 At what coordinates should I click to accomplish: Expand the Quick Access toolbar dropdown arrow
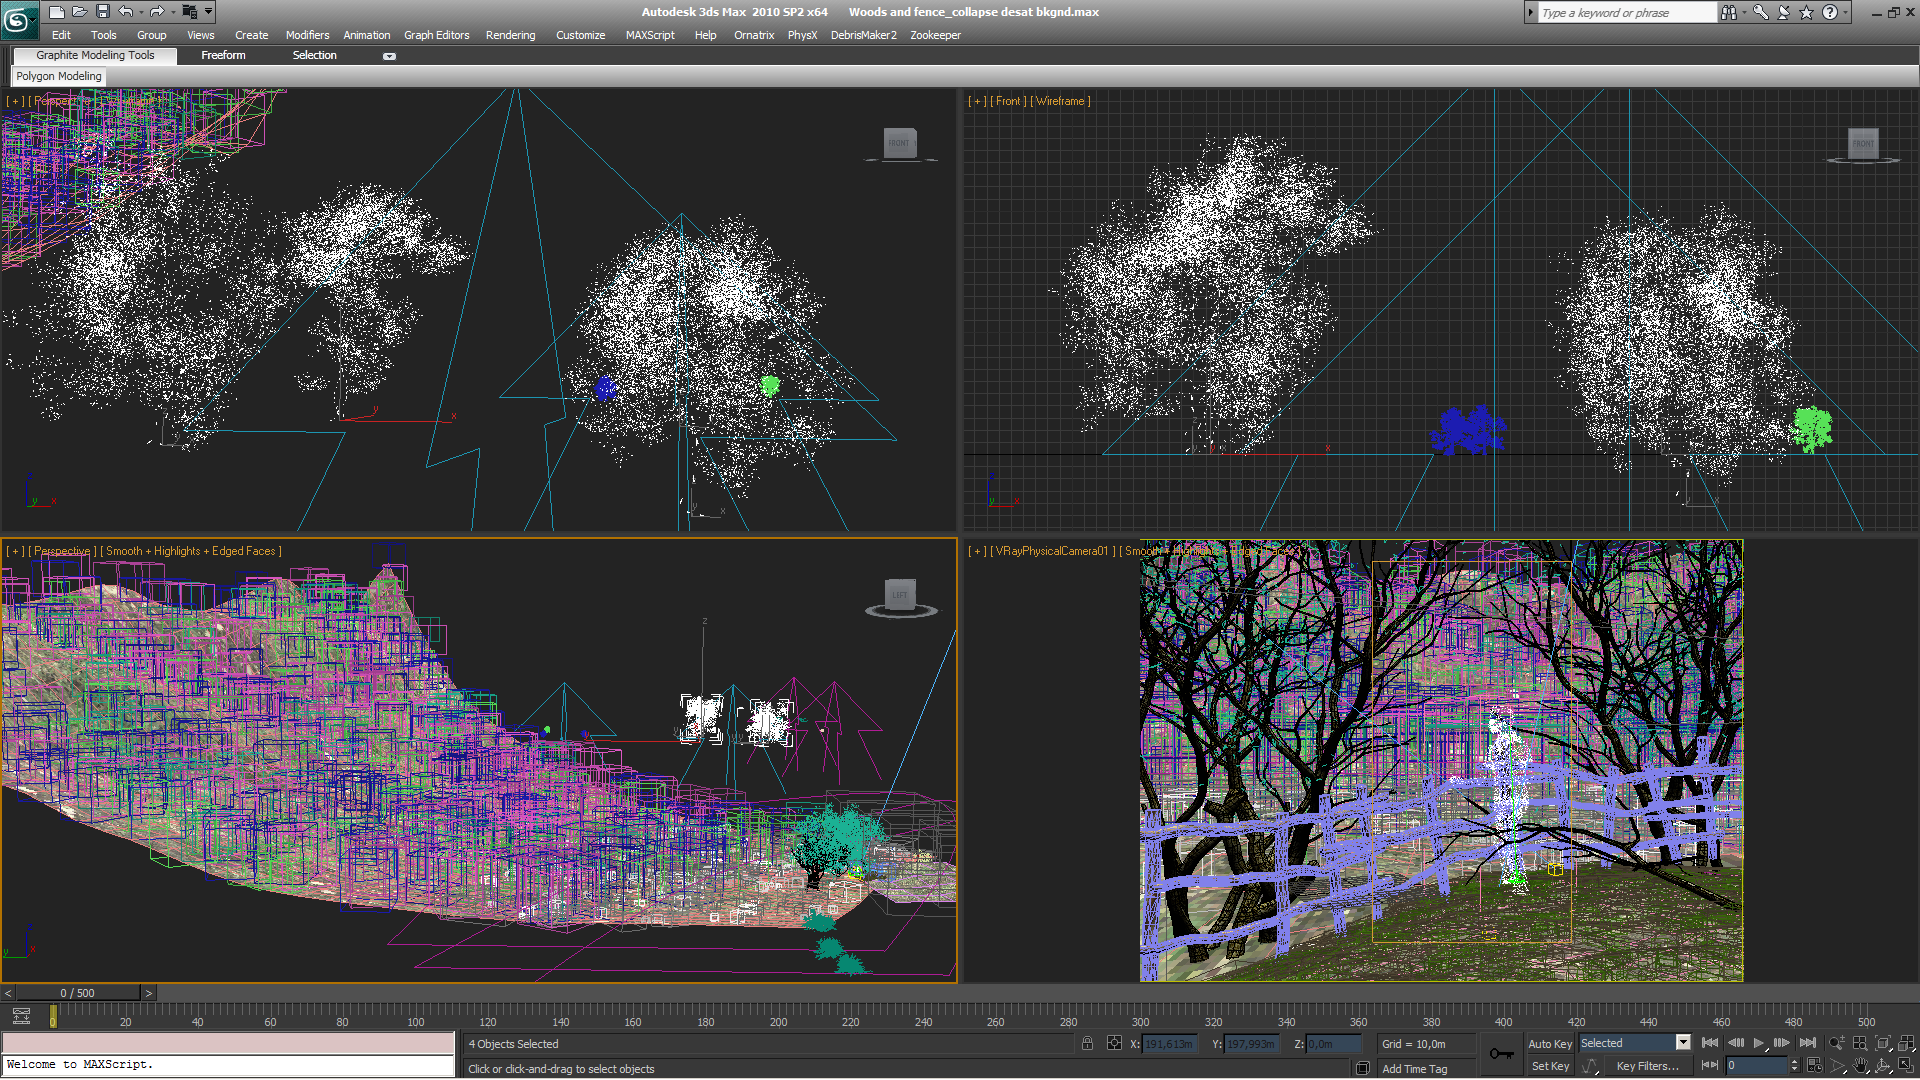point(208,12)
